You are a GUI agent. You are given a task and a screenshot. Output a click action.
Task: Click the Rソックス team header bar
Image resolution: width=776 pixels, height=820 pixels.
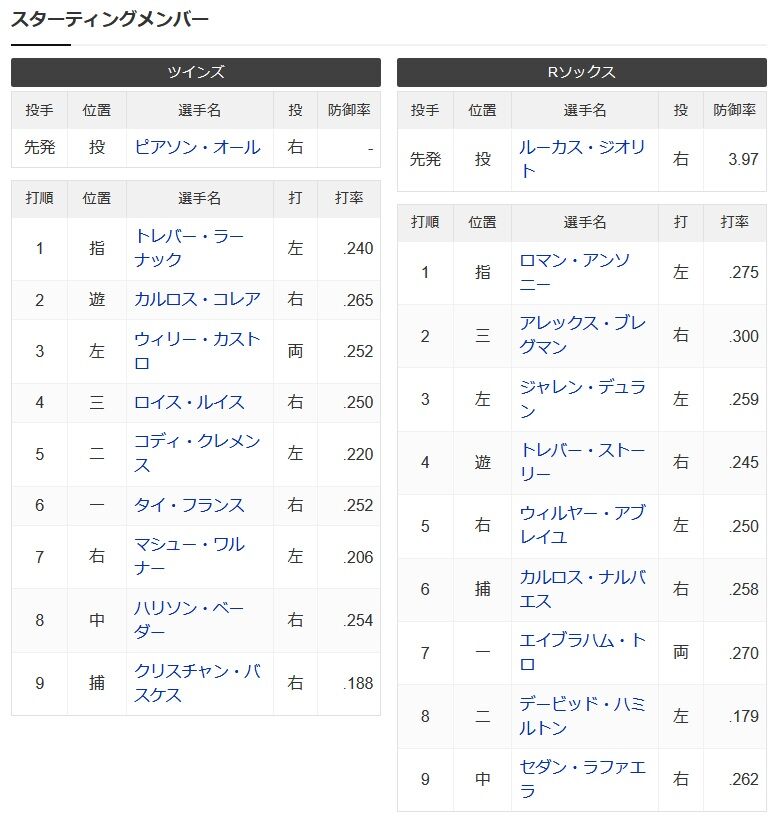581,72
